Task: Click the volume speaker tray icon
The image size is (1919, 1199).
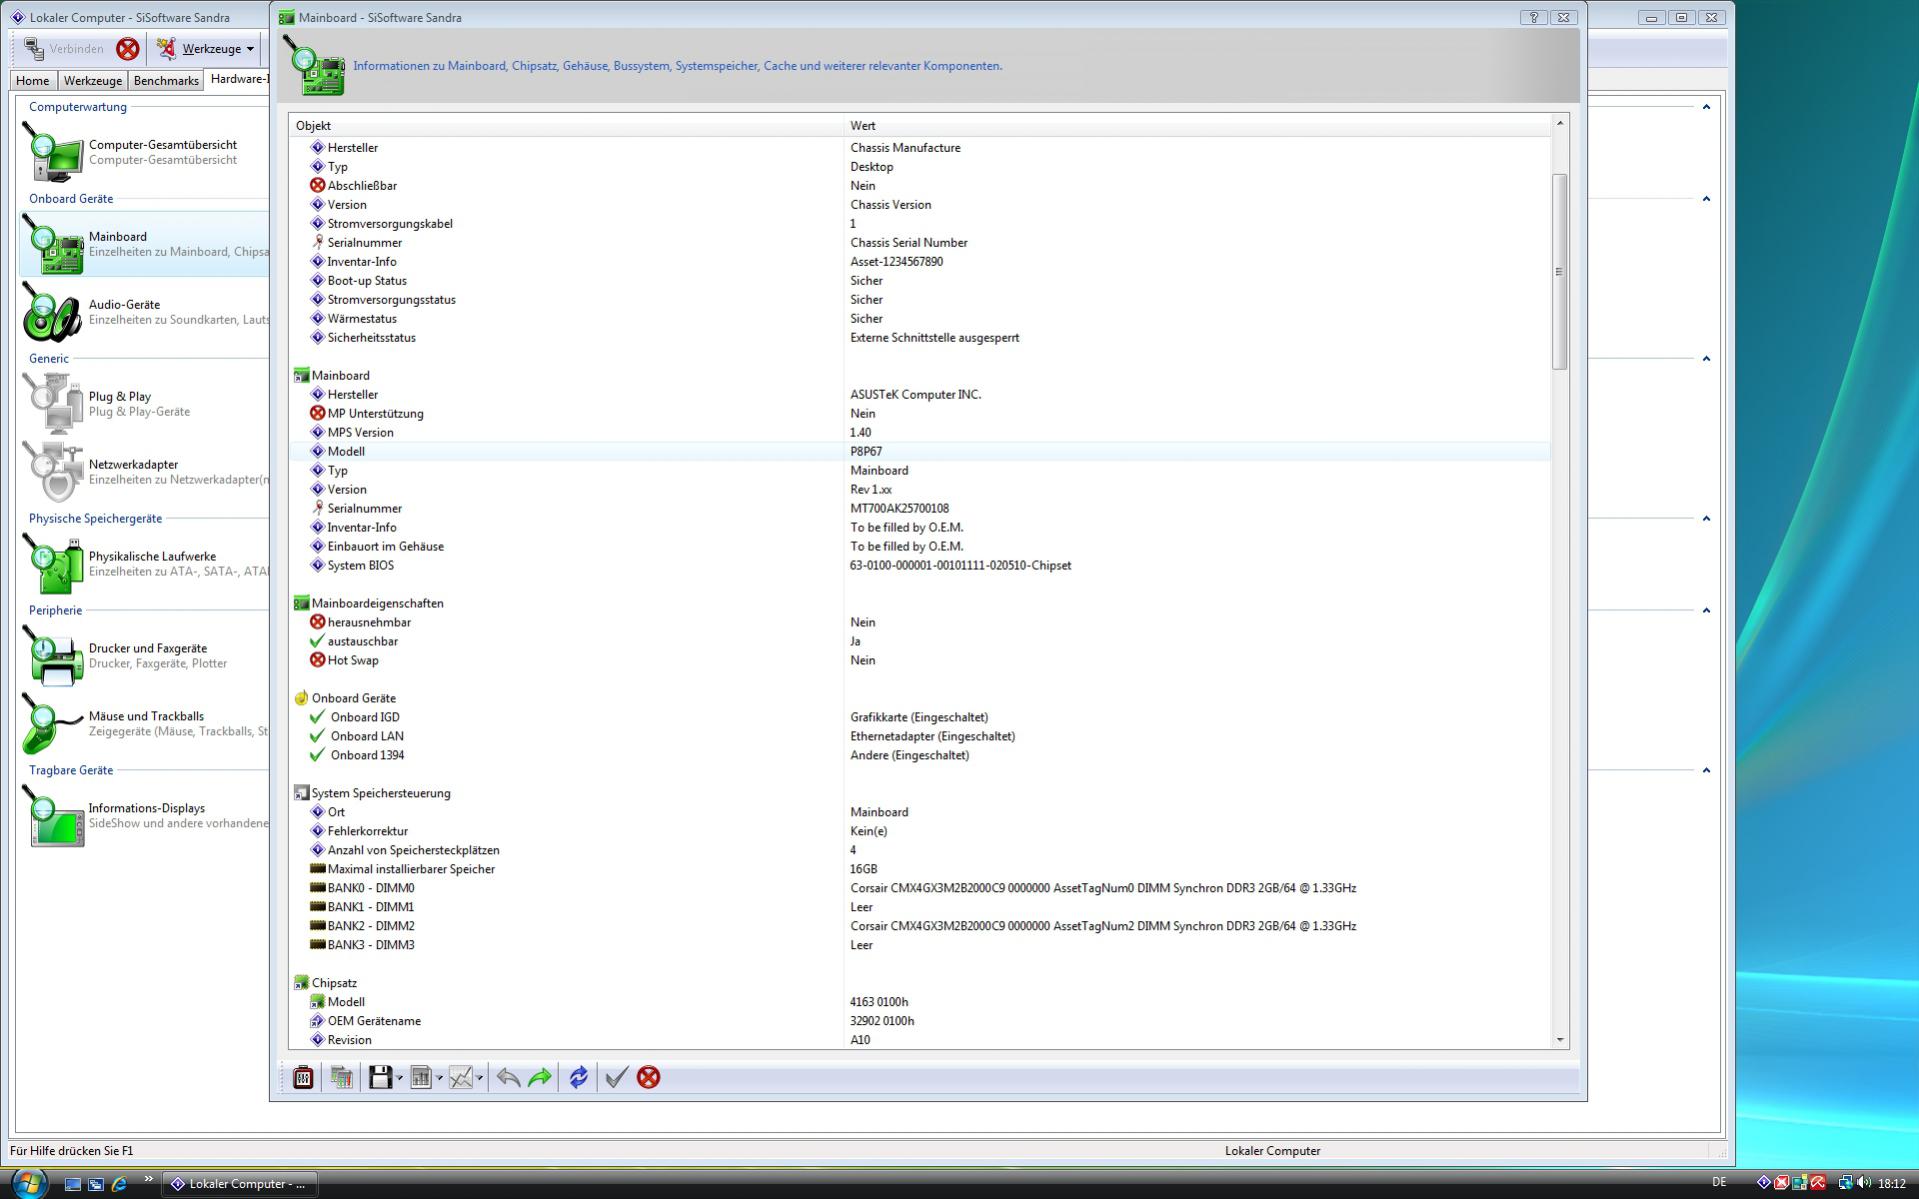Action: pyautogui.click(x=1864, y=1183)
